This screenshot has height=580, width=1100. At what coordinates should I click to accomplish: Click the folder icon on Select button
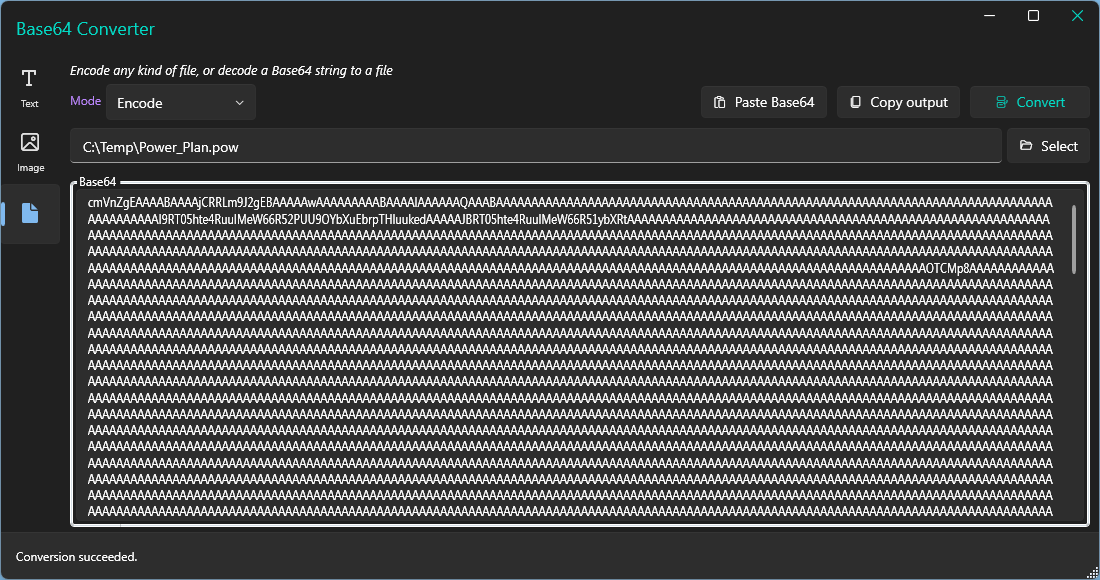point(1026,146)
